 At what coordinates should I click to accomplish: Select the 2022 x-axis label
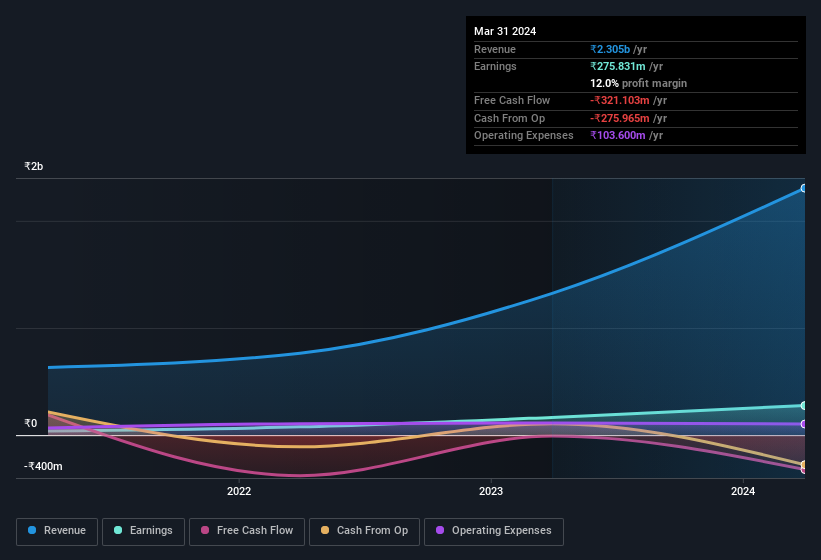pyautogui.click(x=239, y=491)
